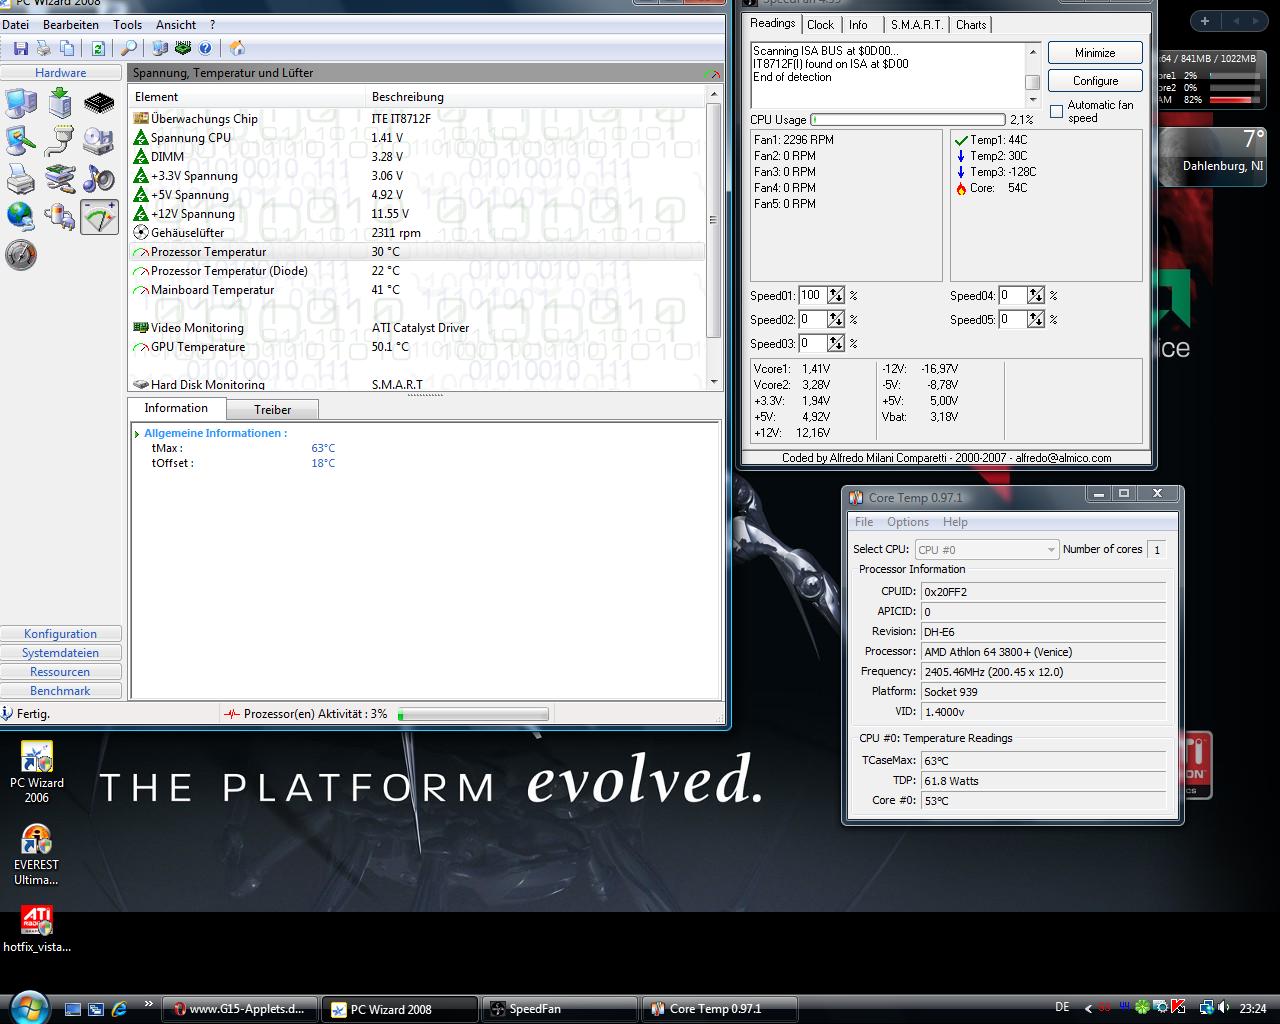Select the Voltage and Temperature gauge icon
This screenshot has width=1280, height=1024.
tap(99, 217)
